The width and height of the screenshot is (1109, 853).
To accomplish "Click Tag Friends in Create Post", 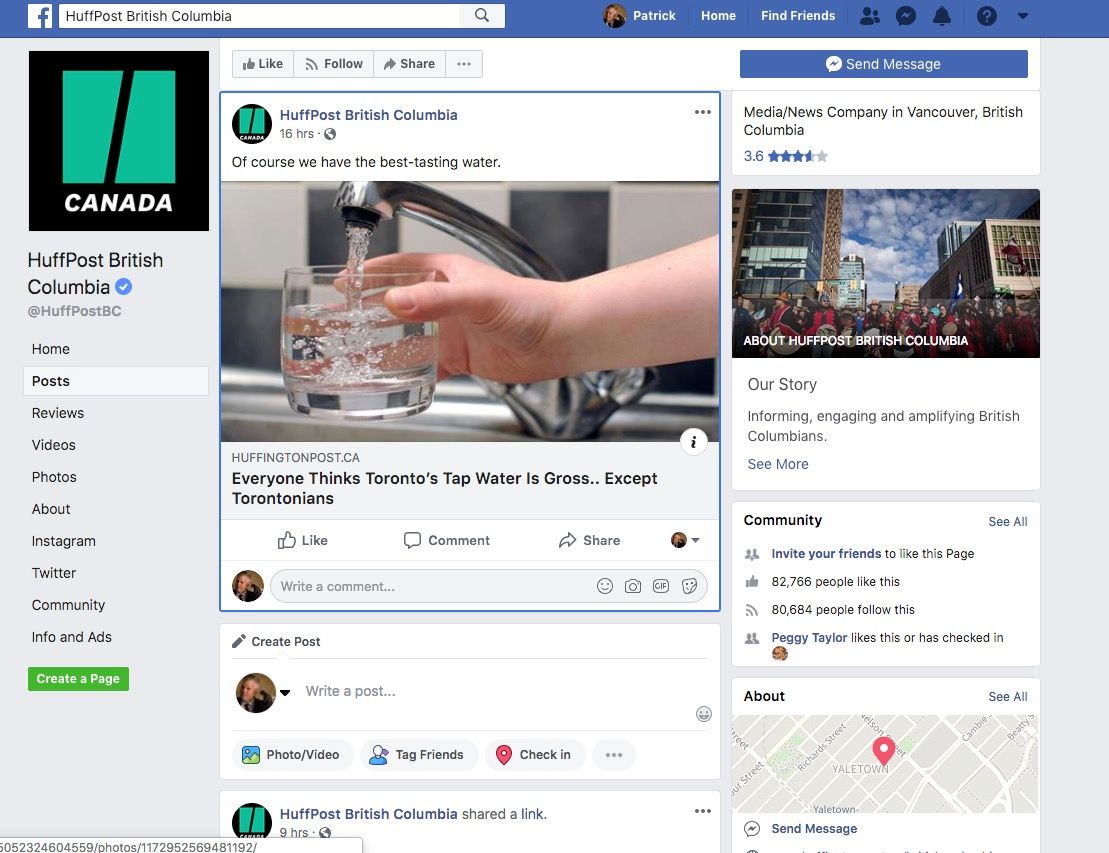I will [419, 755].
